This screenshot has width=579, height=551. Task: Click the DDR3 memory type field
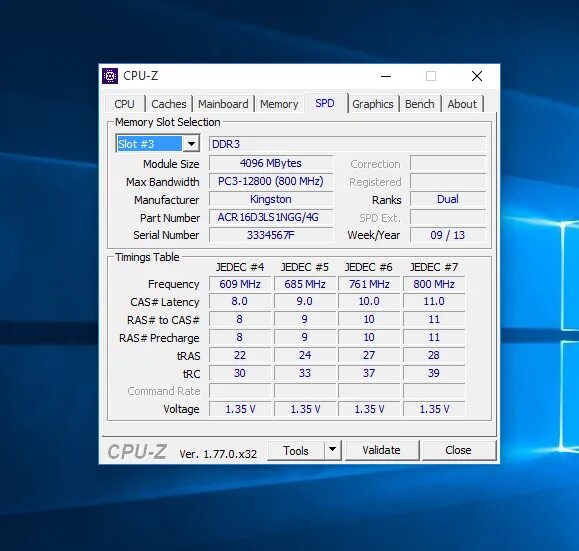pos(347,144)
